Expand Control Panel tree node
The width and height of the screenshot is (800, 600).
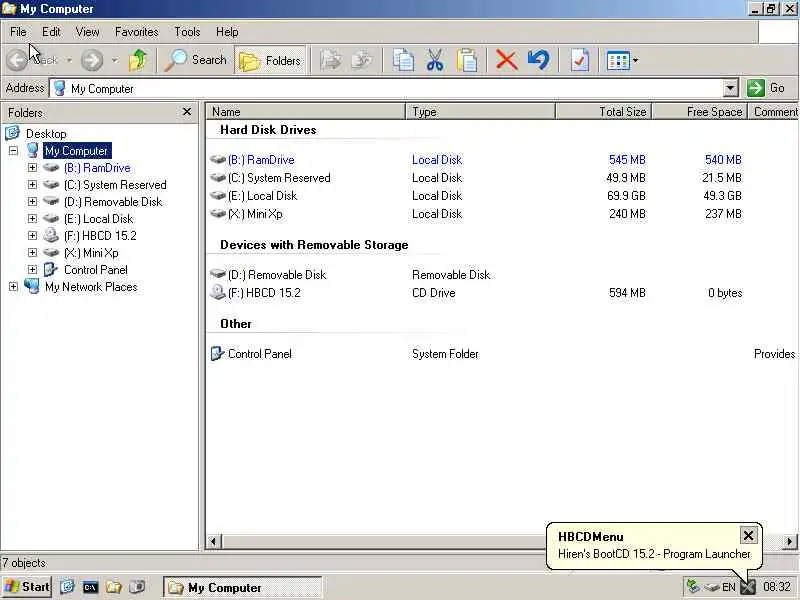pos(32,269)
